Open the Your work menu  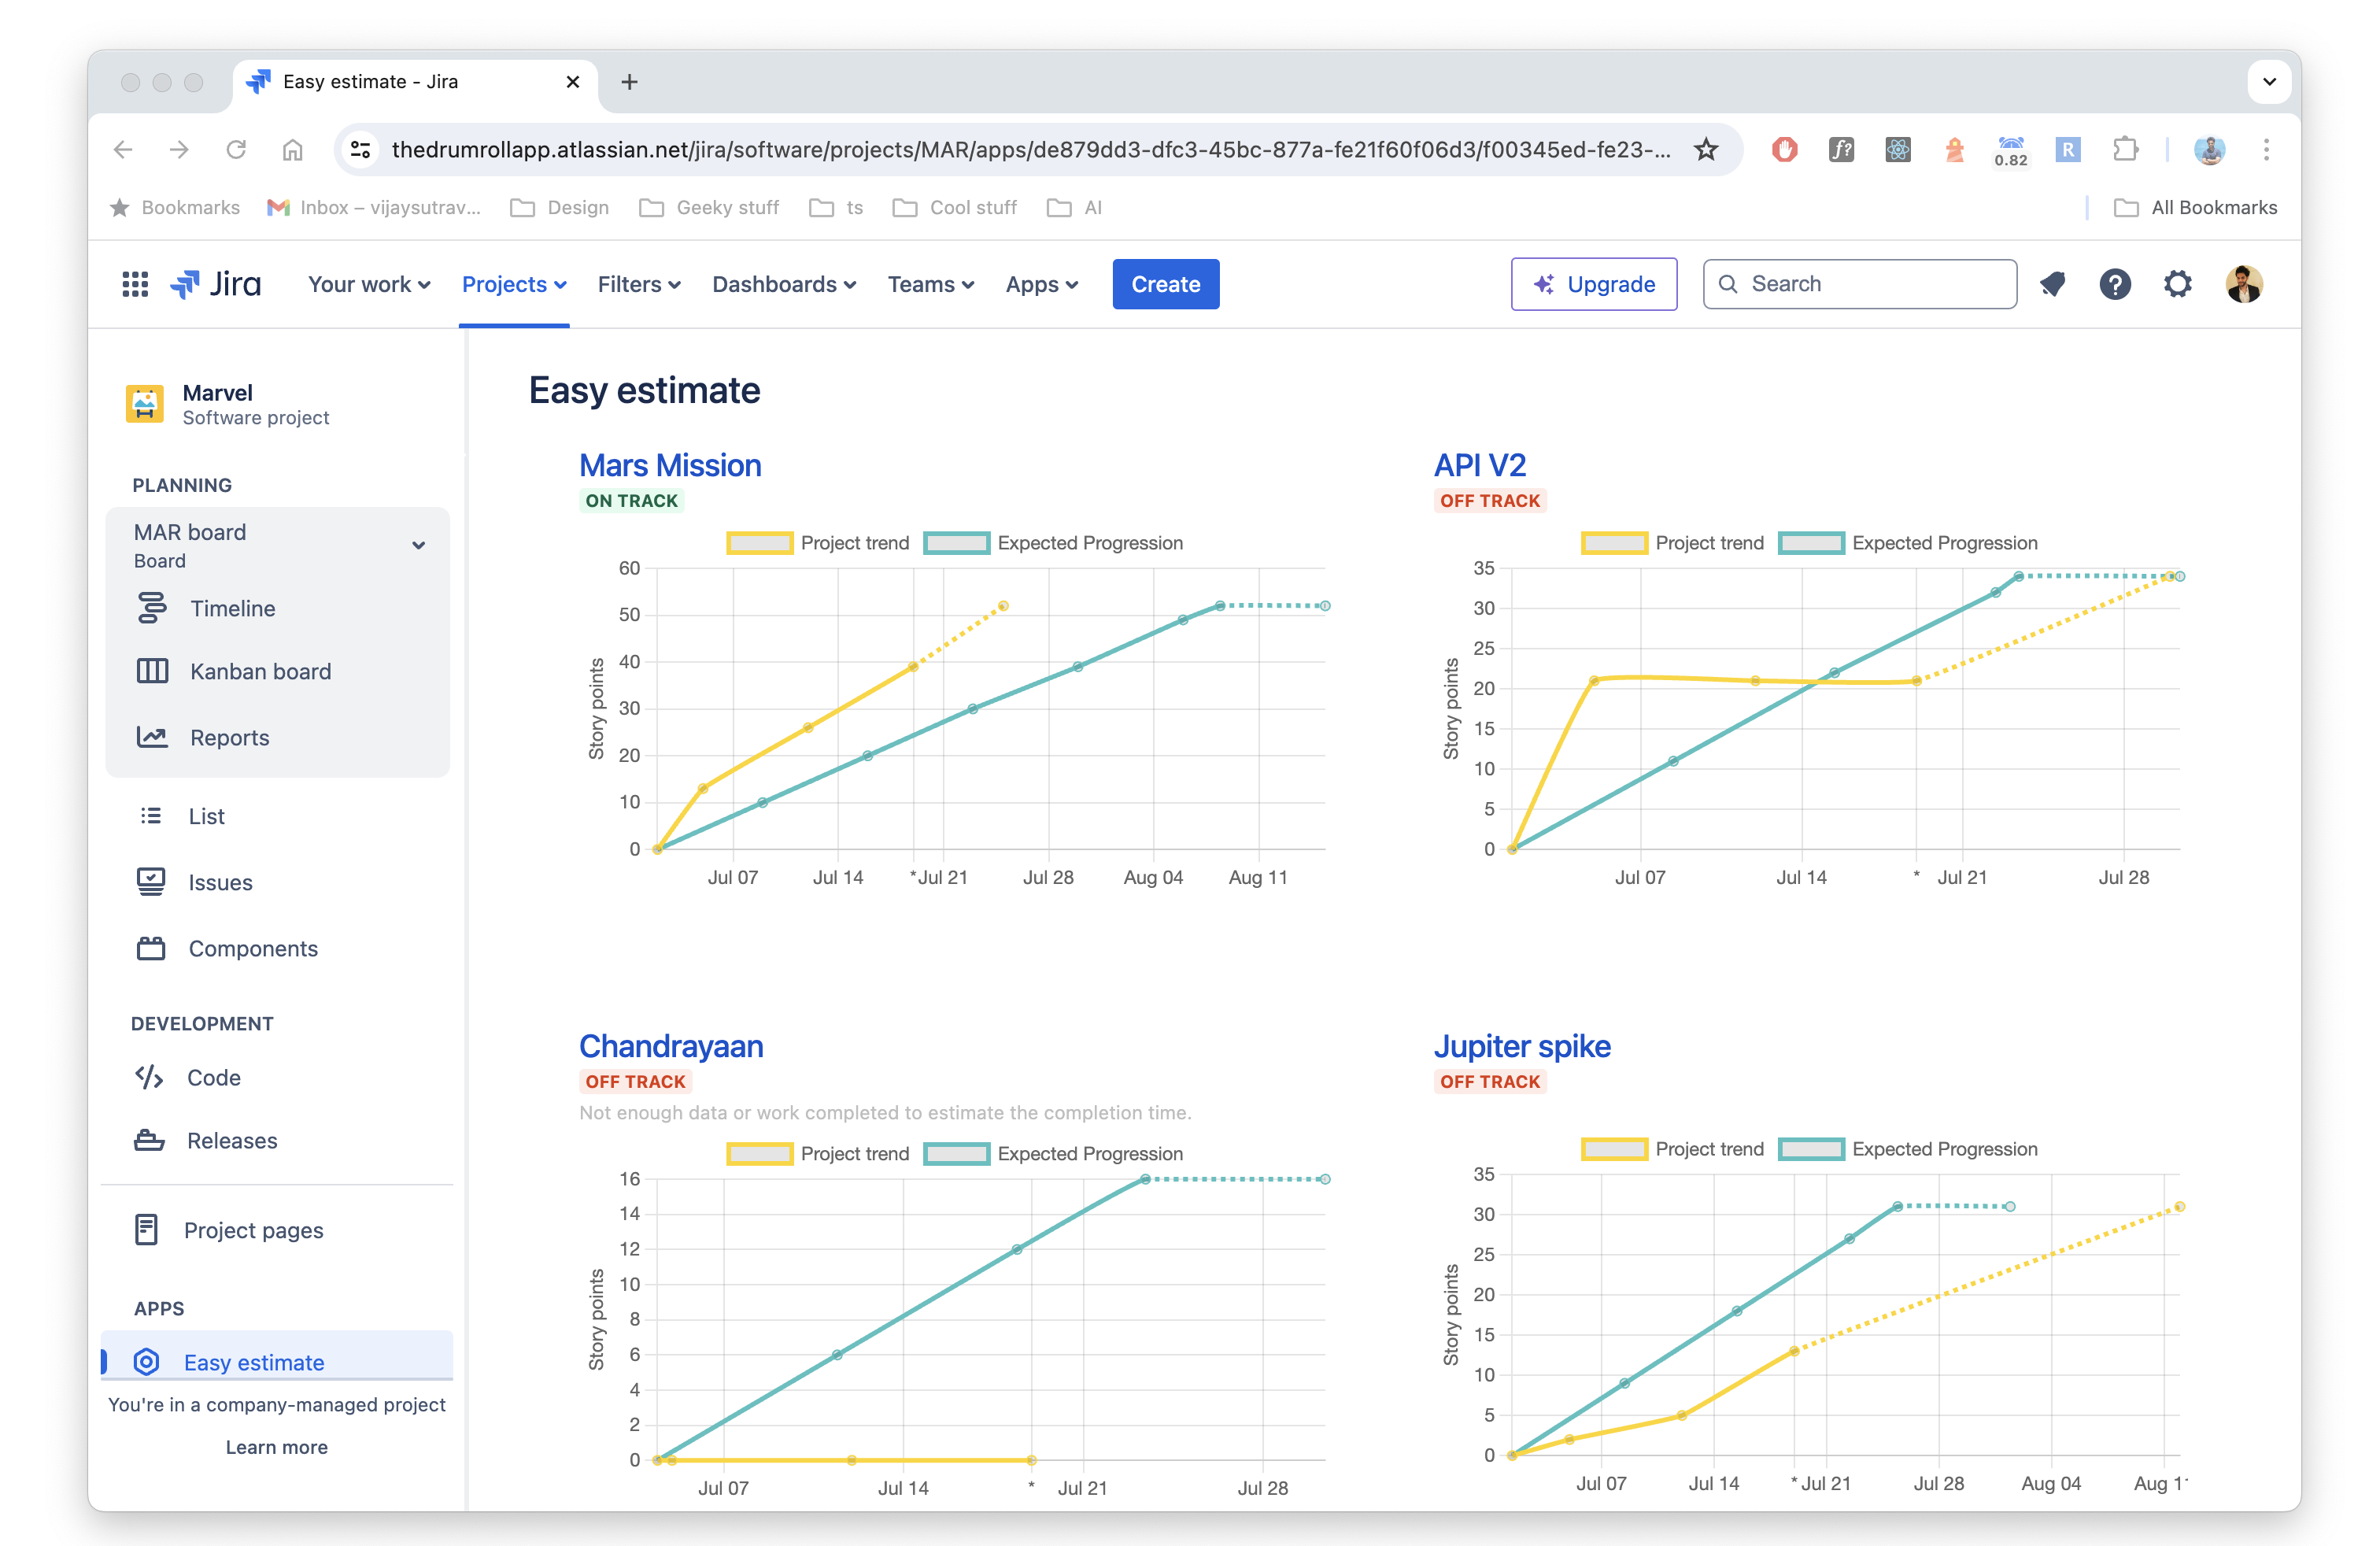(x=369, y=284)
